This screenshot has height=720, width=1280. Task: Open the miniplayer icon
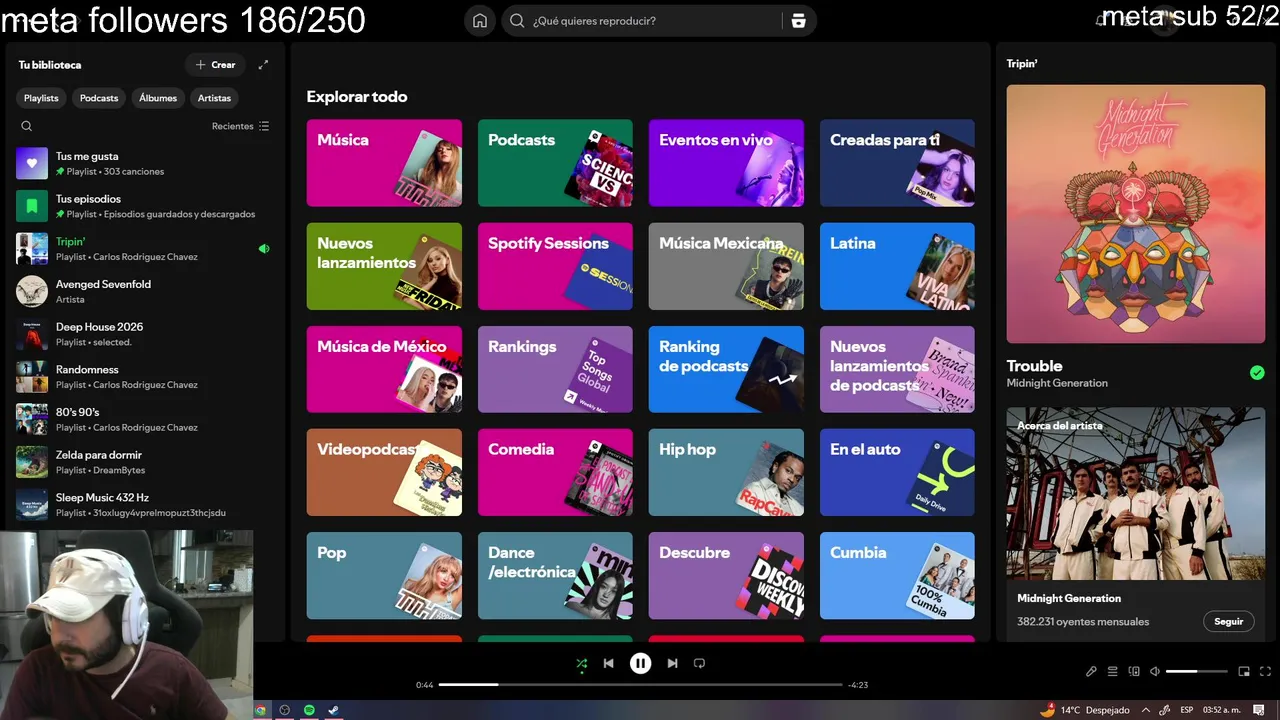pyautogui.click(x=1244, y=672)
